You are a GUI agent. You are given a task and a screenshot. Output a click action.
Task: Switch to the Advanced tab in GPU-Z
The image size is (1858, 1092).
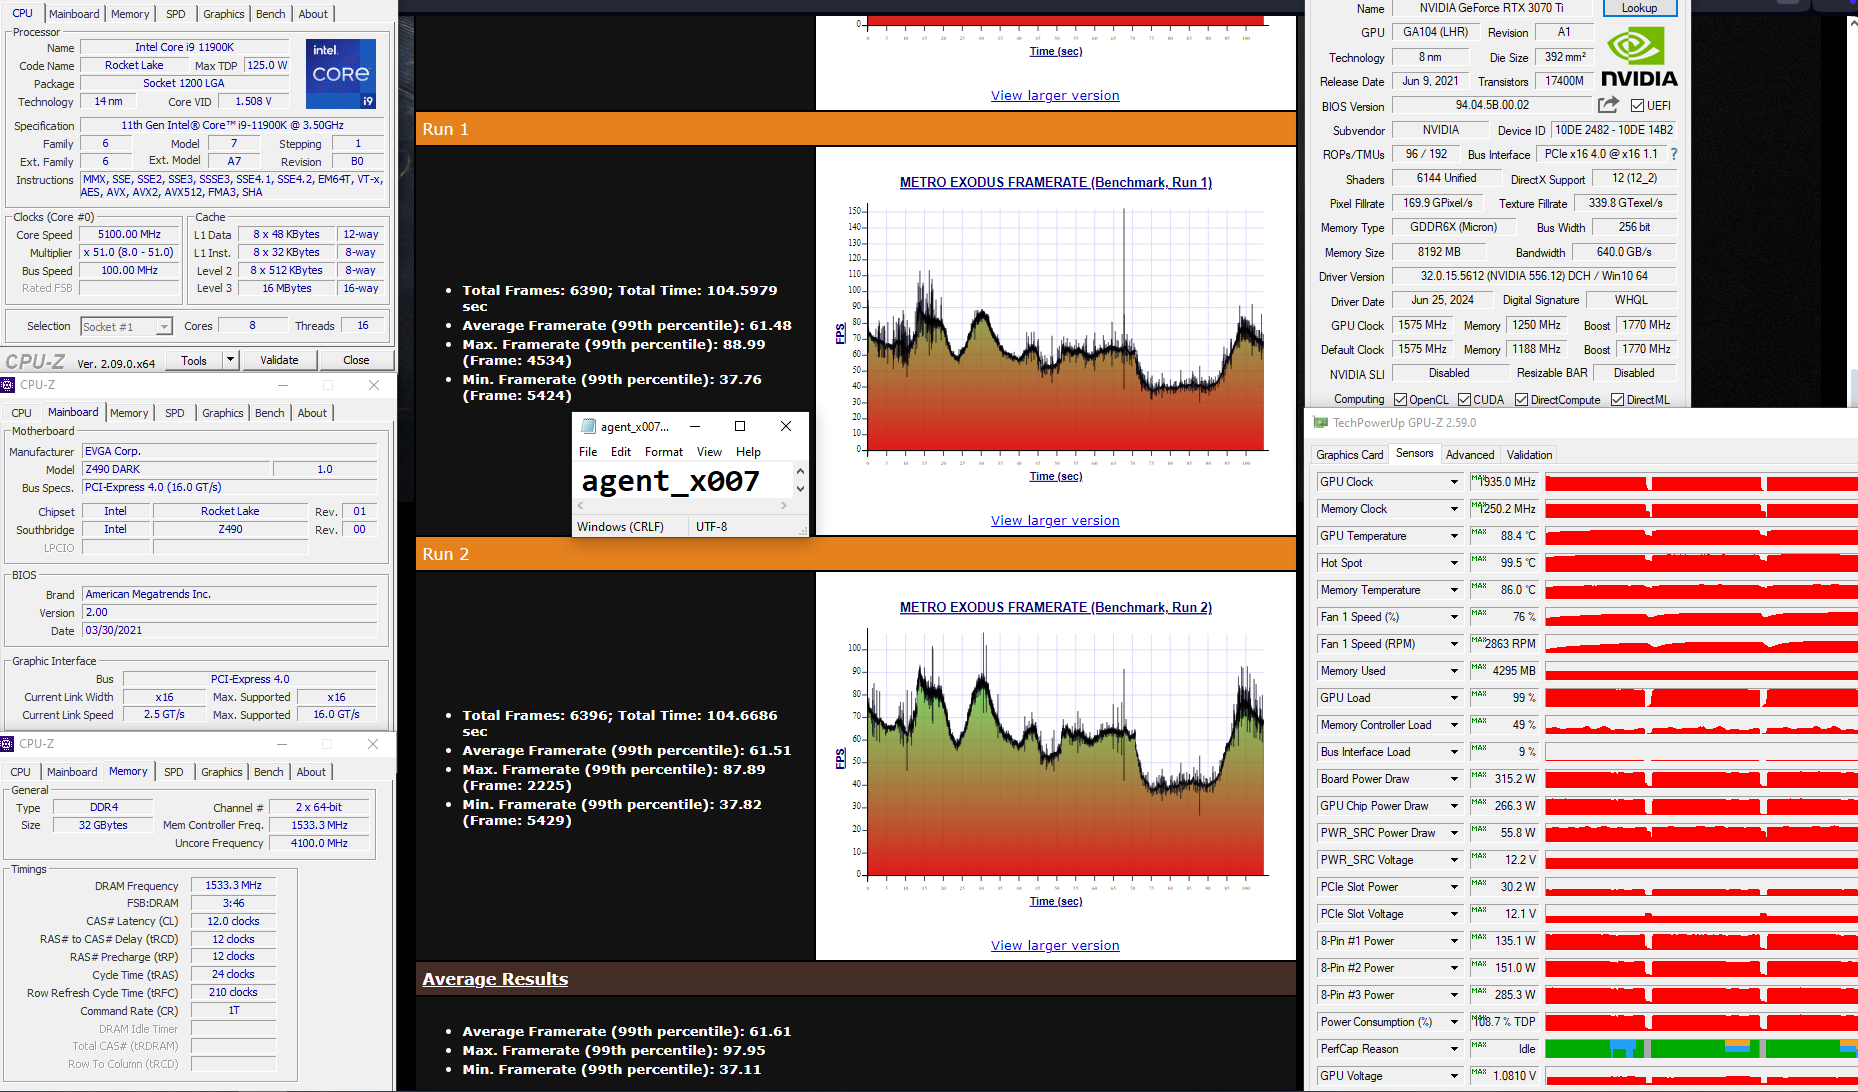(x=1469, y=455)
